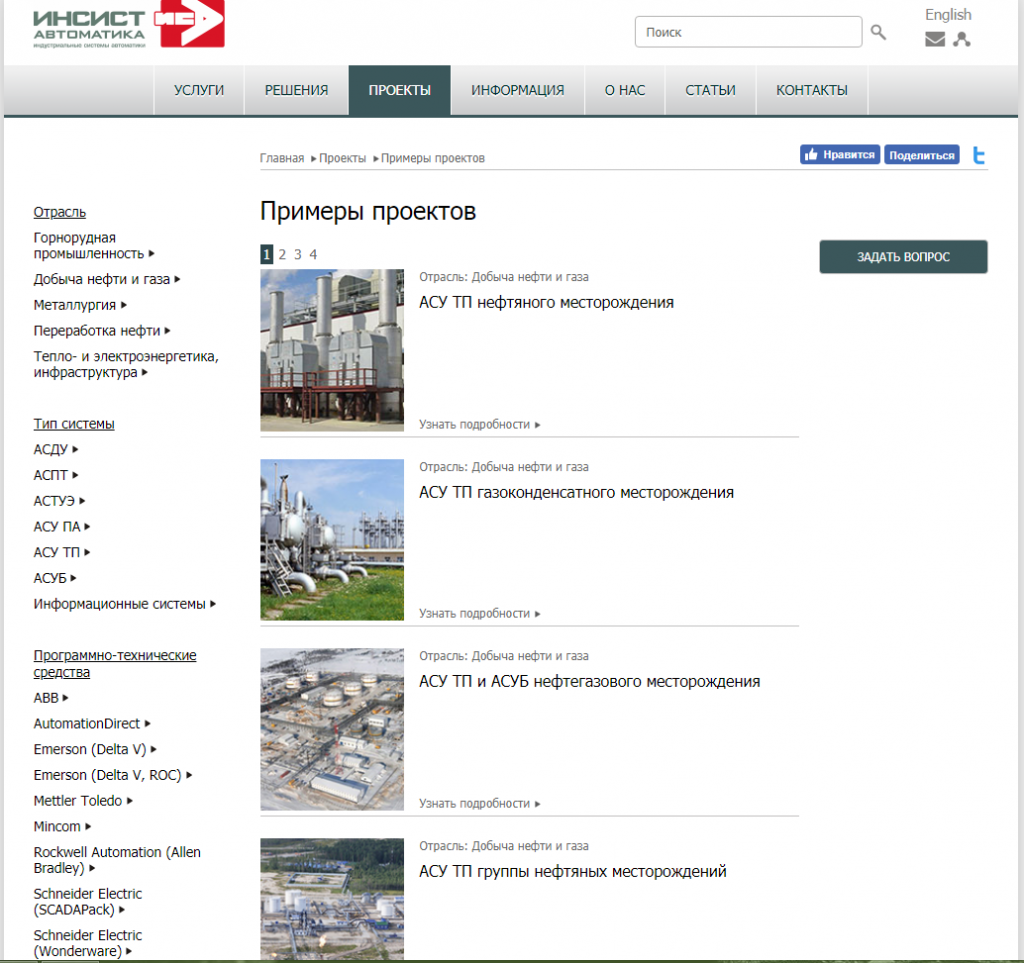Switch language to English

[947, 15]
